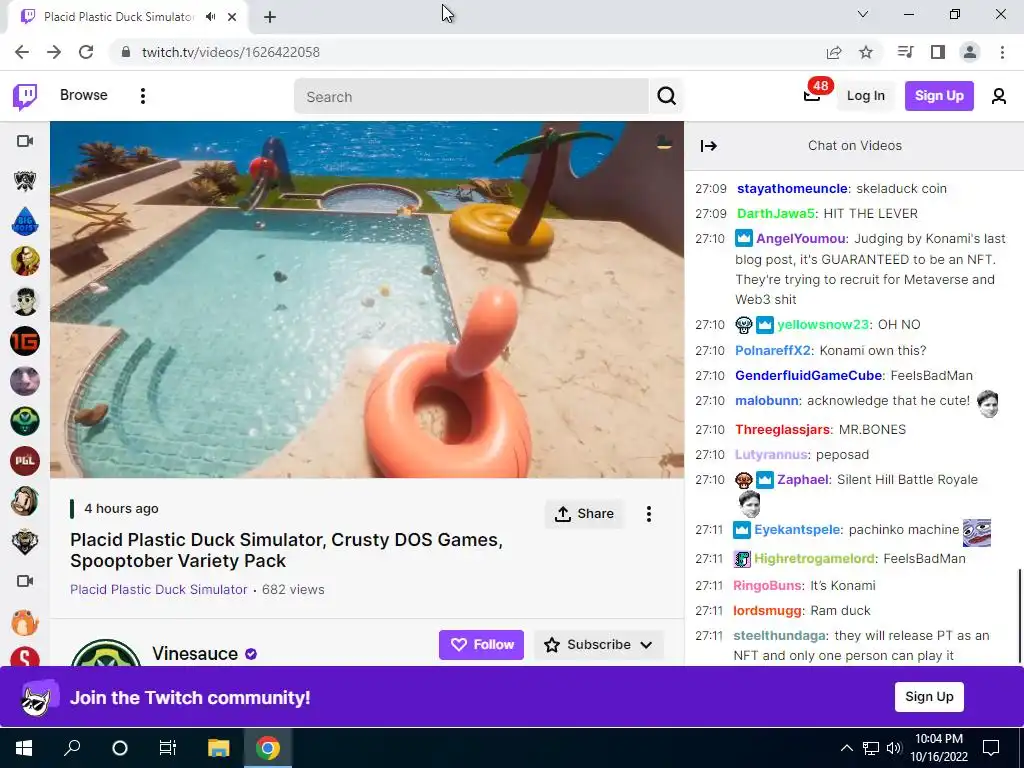Screen dimensions: 1024x768
Task: Open the PGL channel avatar in sidebar
Action: coord(25,460)
